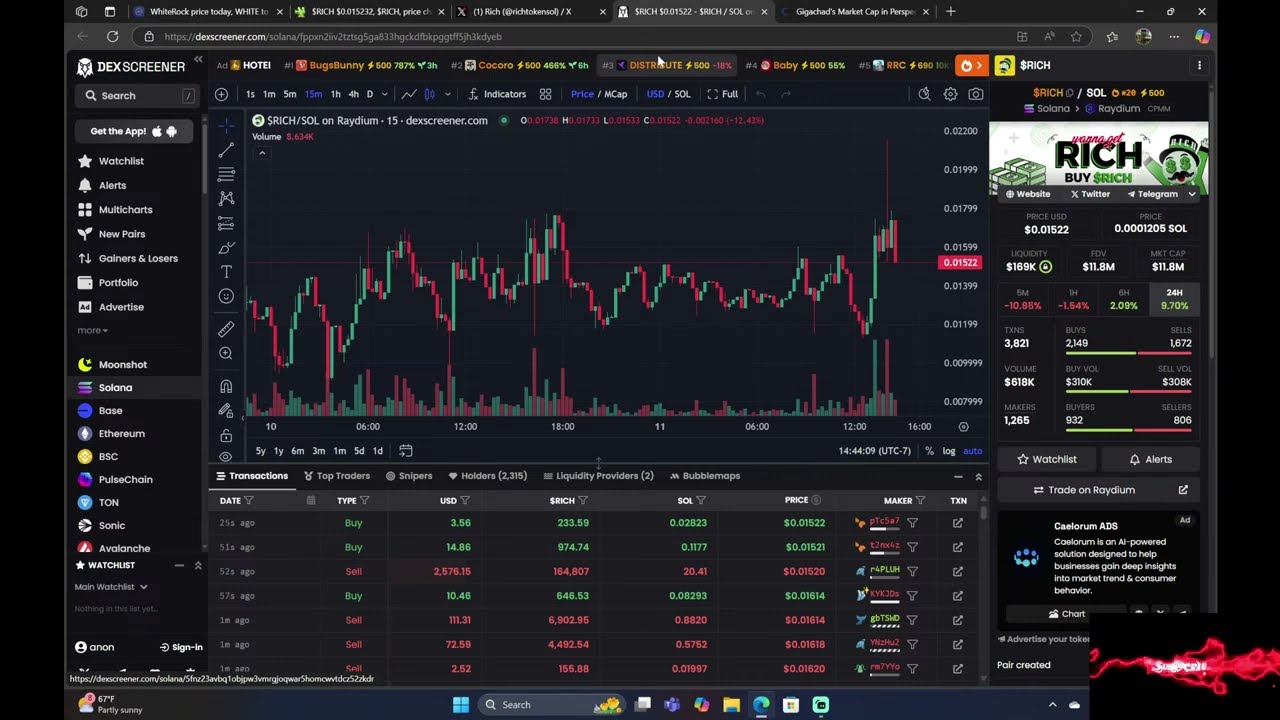Open the go-to-date calendar icon
The image size is (1280, 720).
(x=405, y=450)
